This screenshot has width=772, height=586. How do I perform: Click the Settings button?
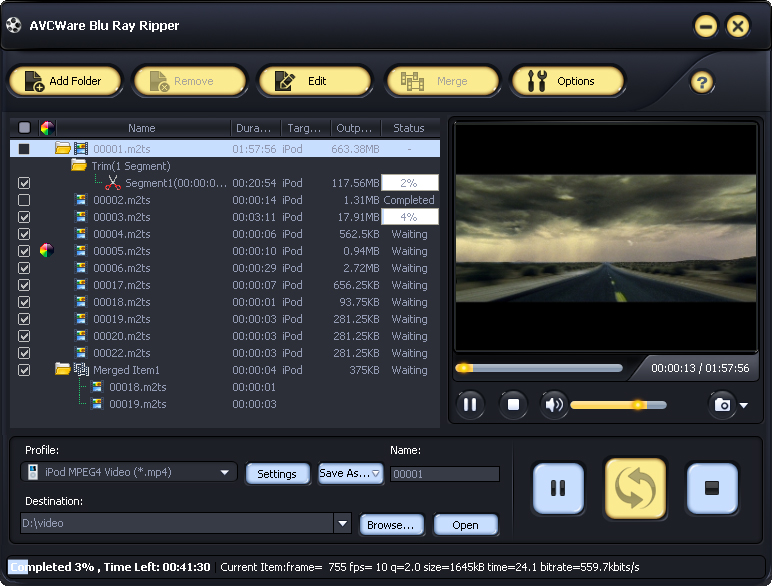pyautogui.click(x=277, y=474)
